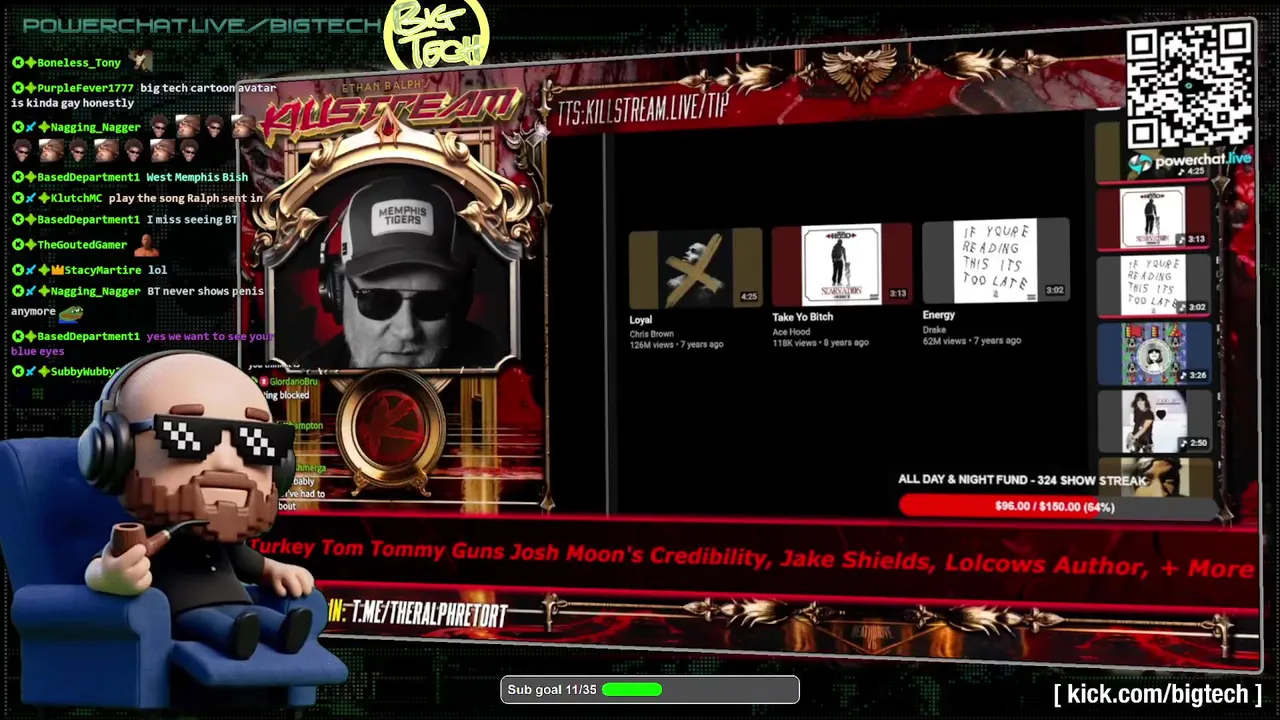Open the Take Yo Bitch video thumbnail
The image size is (1280, 720).
(841, 265)
